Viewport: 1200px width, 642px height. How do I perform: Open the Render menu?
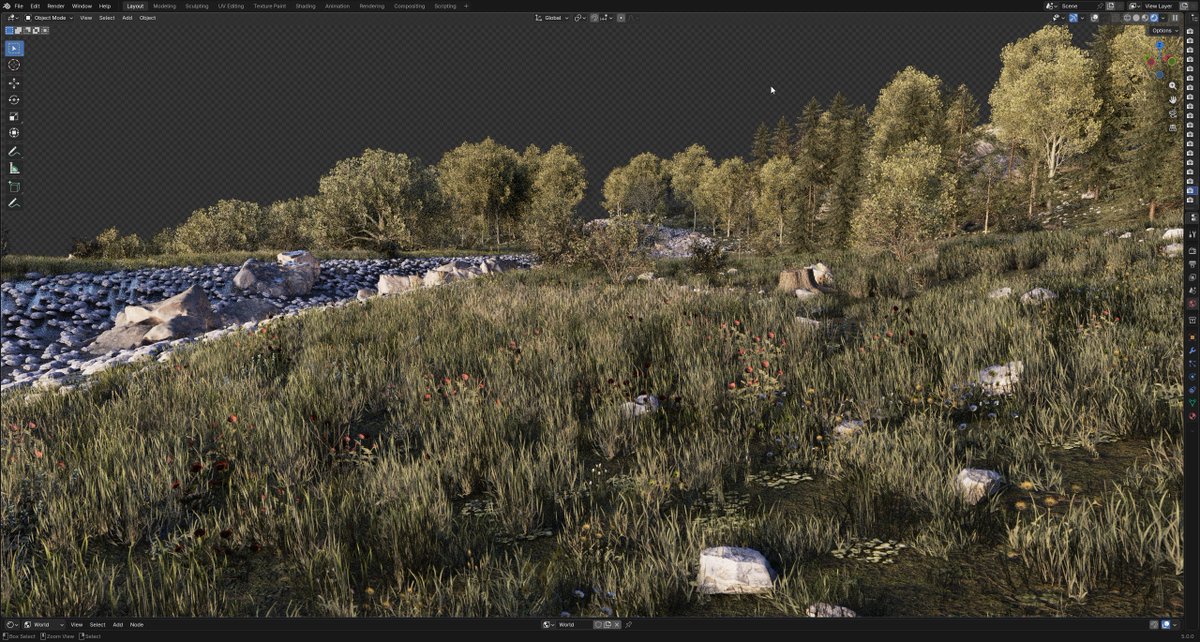(x=56, y=6)
